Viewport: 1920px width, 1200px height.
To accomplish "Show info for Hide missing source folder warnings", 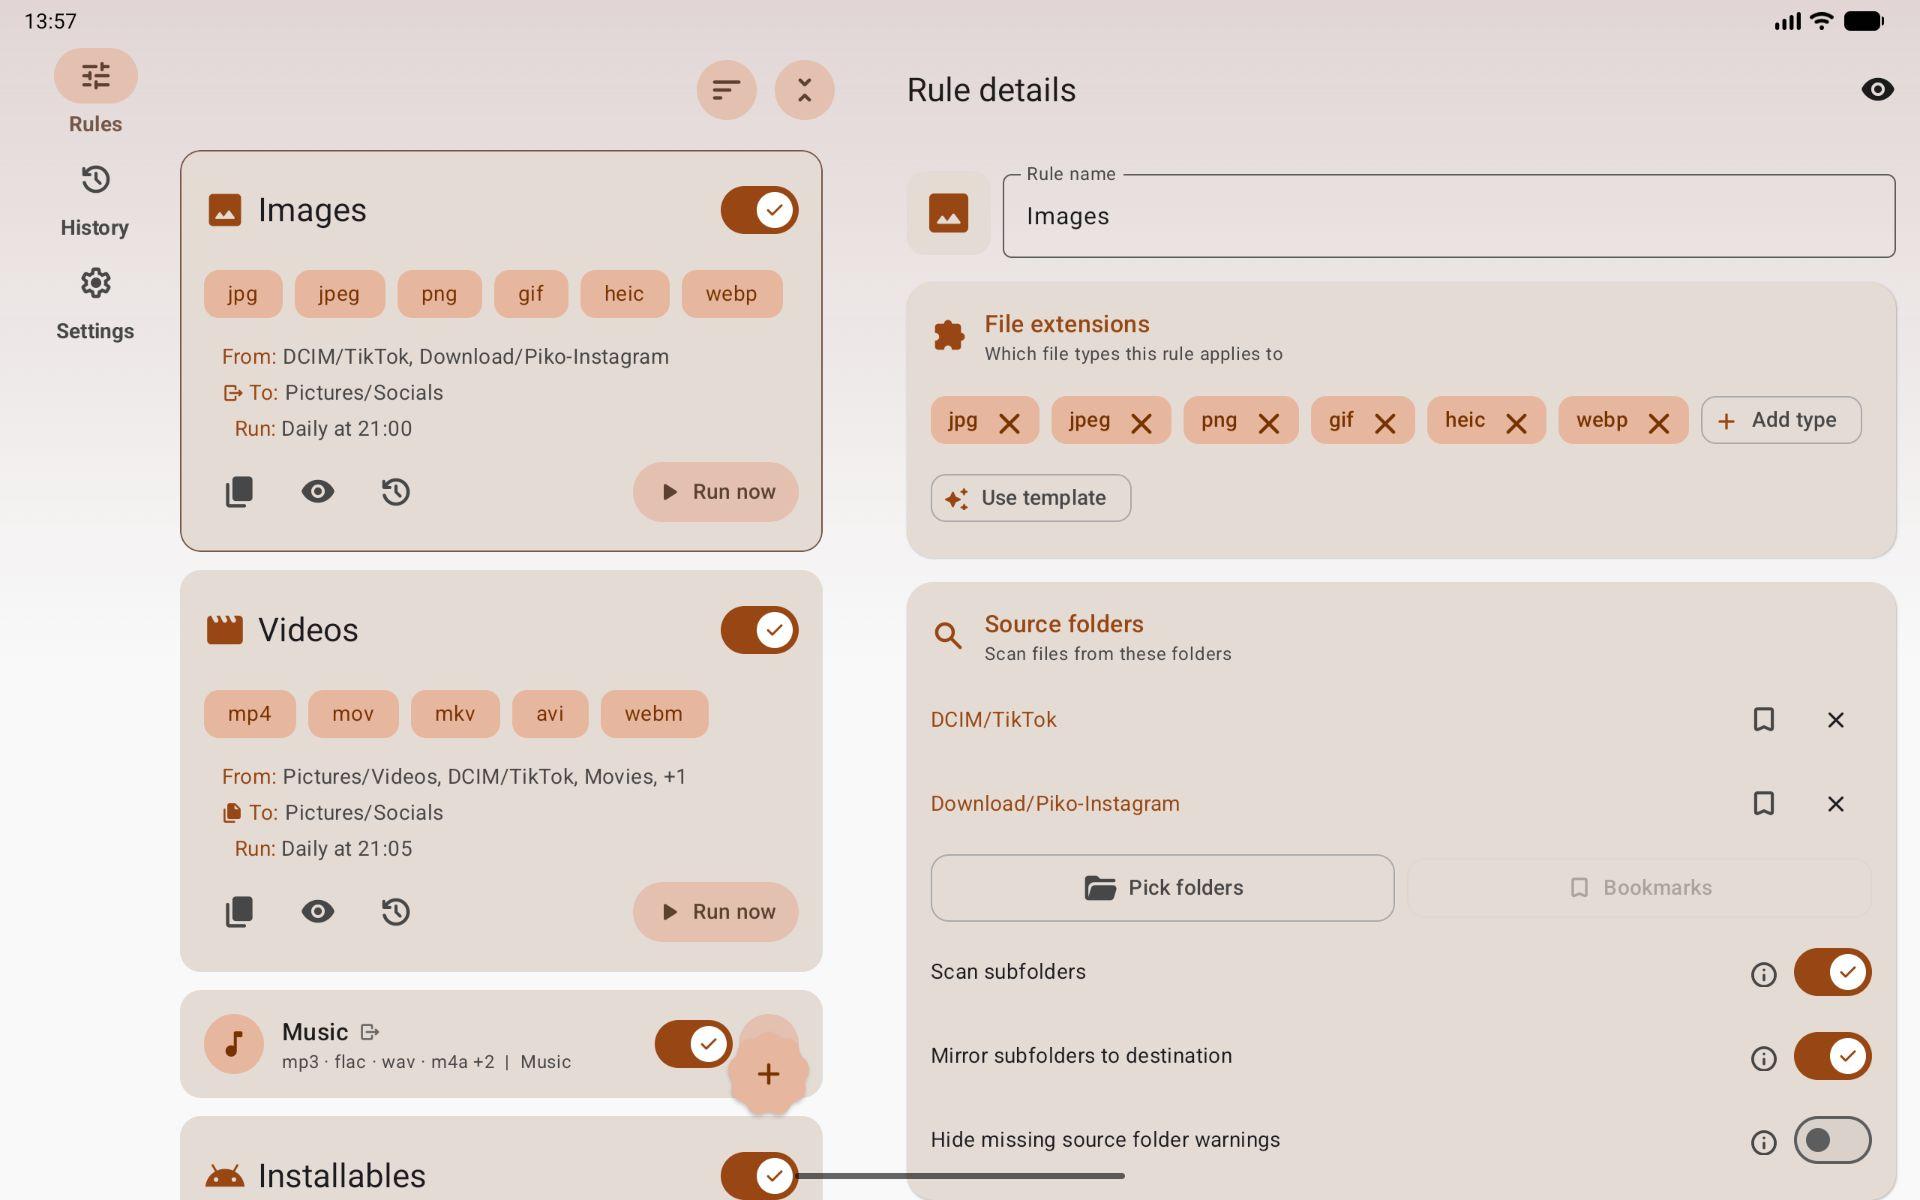I will 1763,1142.
